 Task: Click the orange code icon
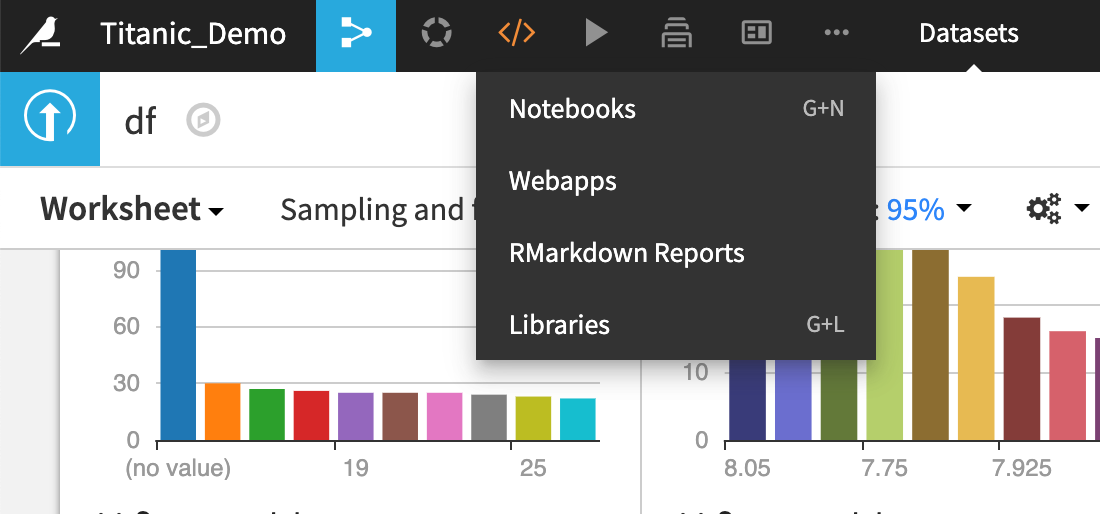516,34
